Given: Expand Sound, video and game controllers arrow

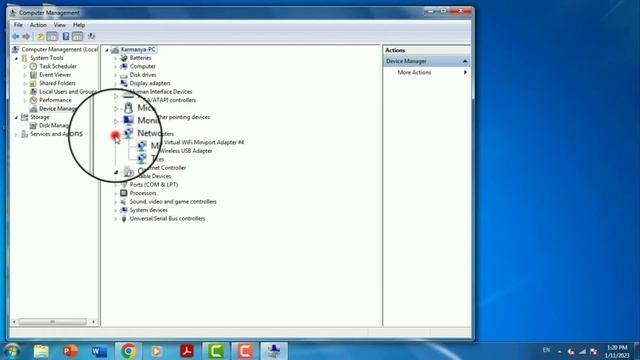Looking at the screenshot, I should [x=116, y=202].
